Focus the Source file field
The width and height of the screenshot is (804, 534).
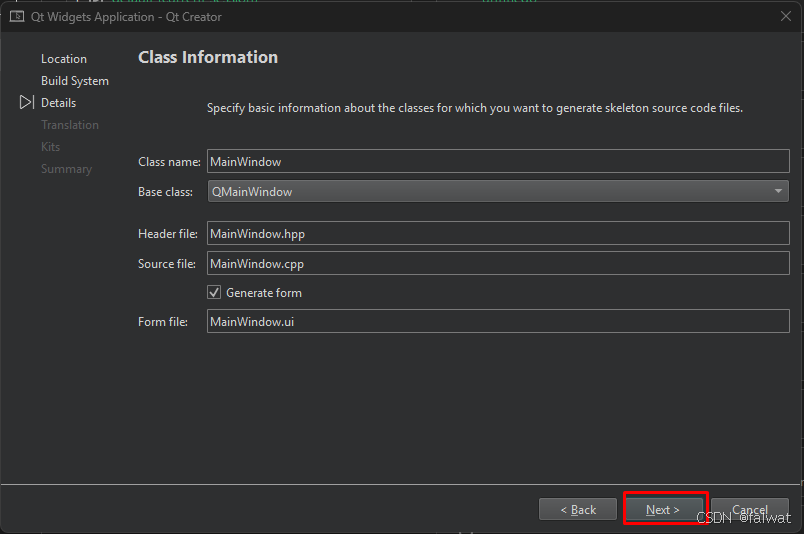point(498,263)
